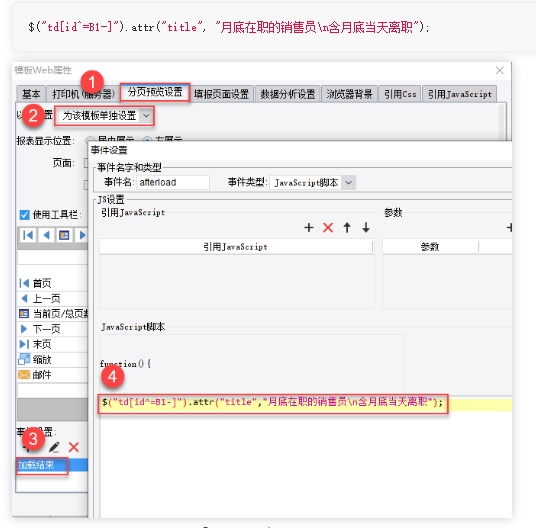Select the 加载结束 event entry
This screenshot has width=536, height=528.
pos(52,465)
